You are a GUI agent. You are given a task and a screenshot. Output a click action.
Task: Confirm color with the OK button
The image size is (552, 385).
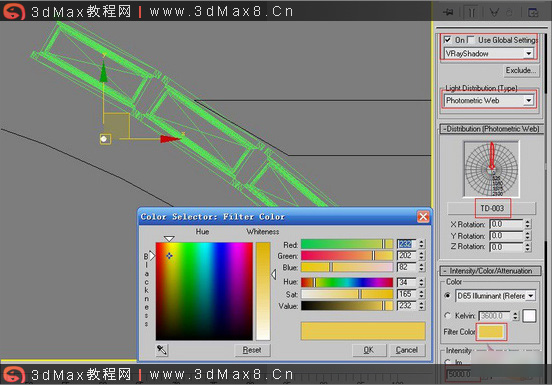click(369, 350)
